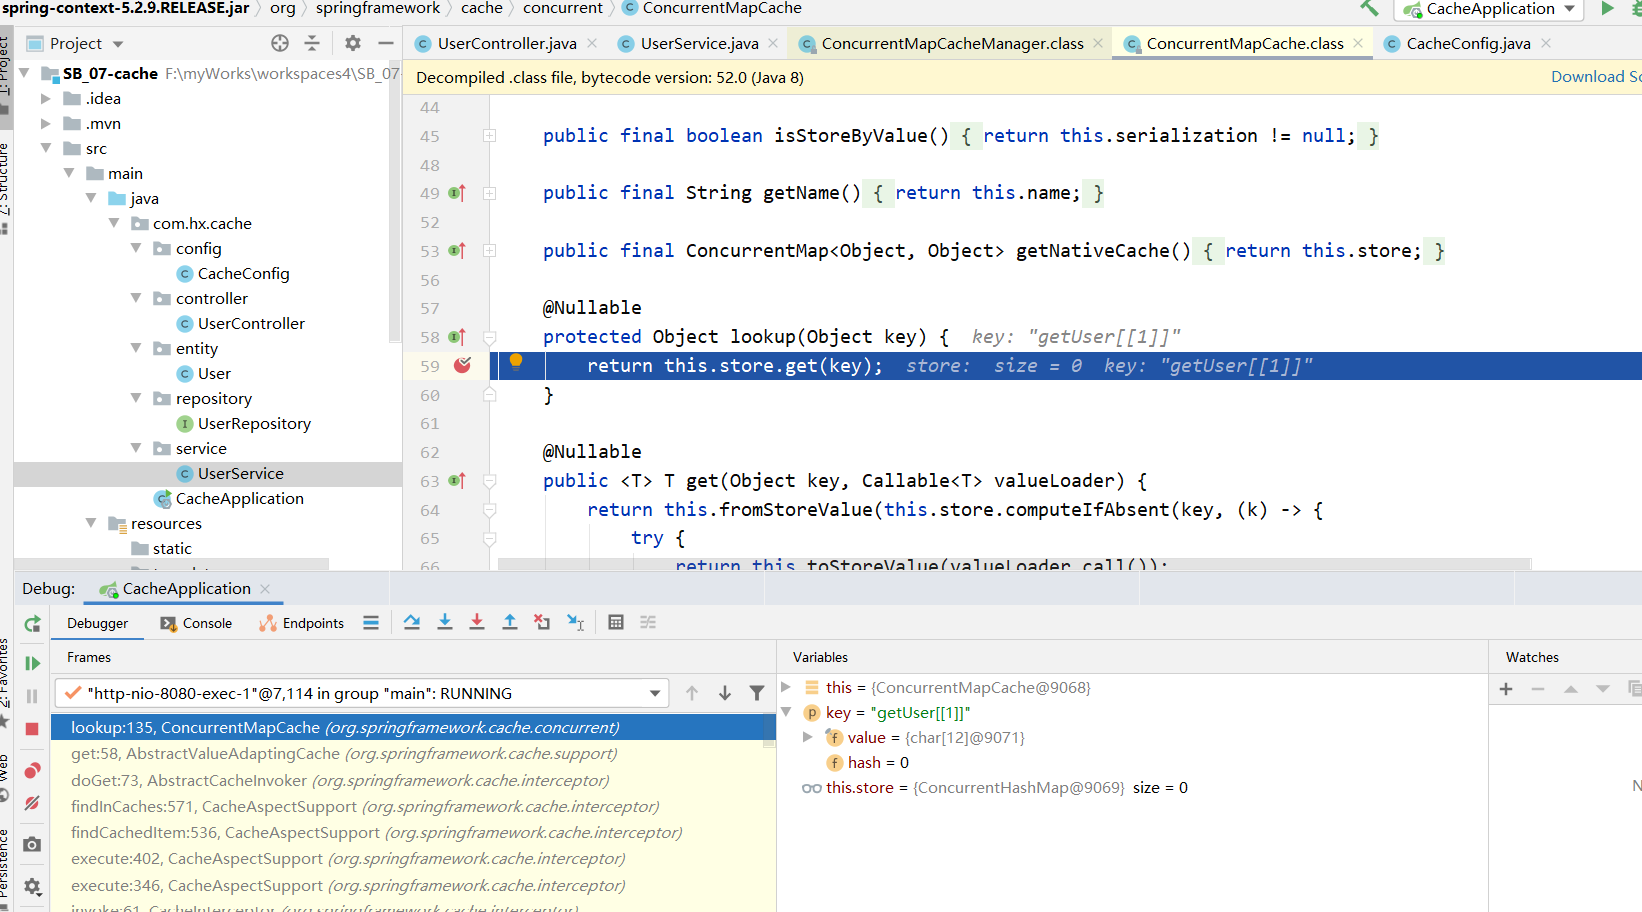The width and height of the screenshot is (1642, 912).
Task: Click the concurrent breadcrumb in the navigation bar
Action: (563, 8)
